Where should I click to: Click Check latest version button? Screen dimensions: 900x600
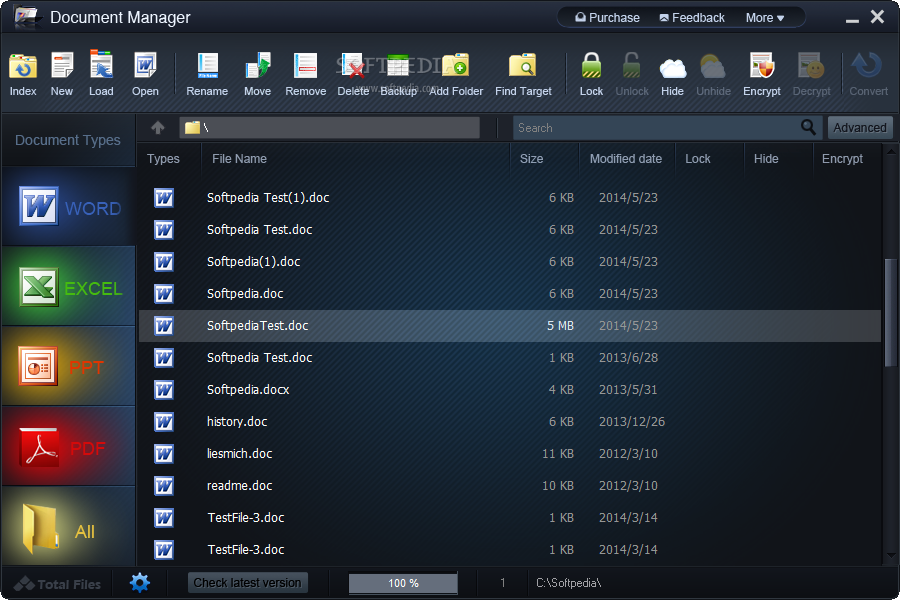pos(247,583)
